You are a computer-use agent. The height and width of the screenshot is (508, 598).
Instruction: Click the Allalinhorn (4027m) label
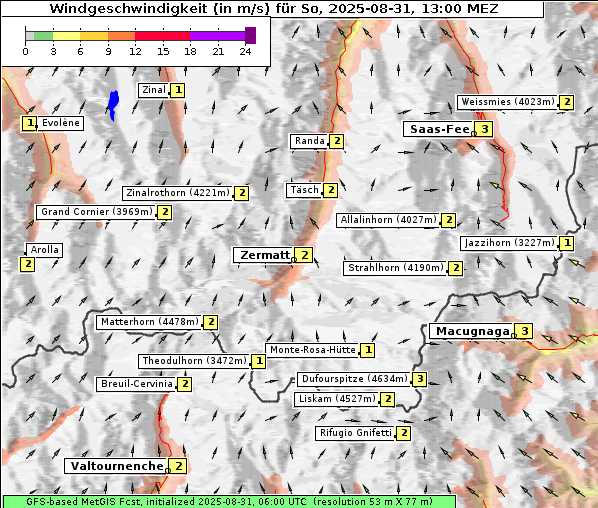click(x=389, y=220)
